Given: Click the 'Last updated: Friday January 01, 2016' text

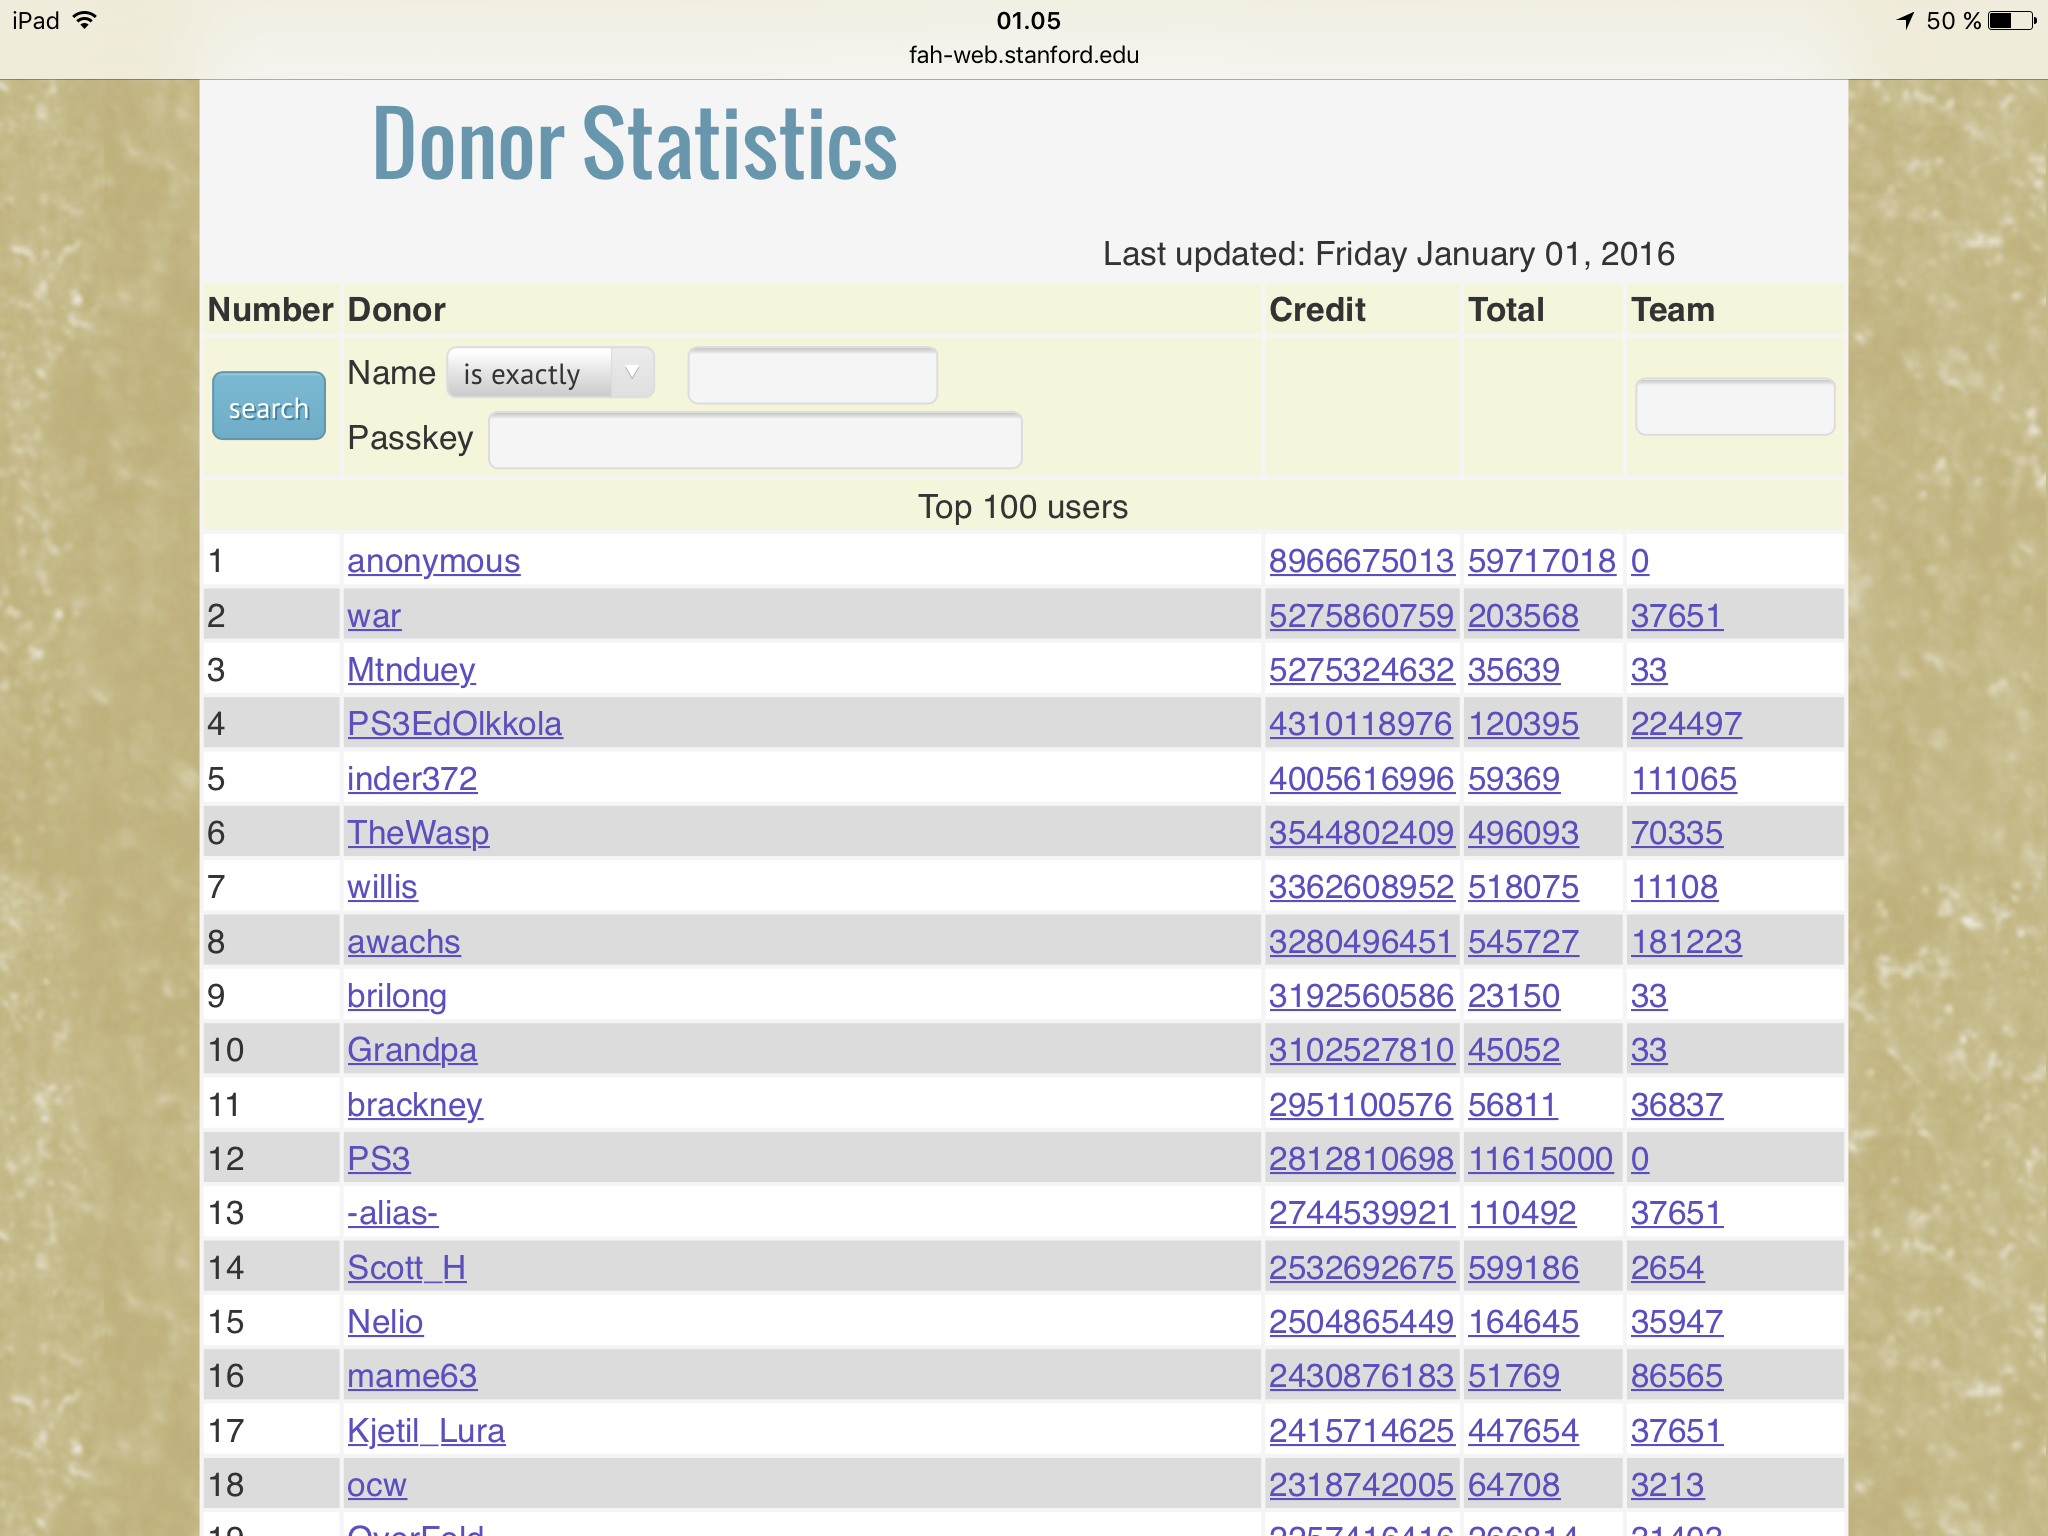Looking at the screenshot, I should coord(1388,254).
